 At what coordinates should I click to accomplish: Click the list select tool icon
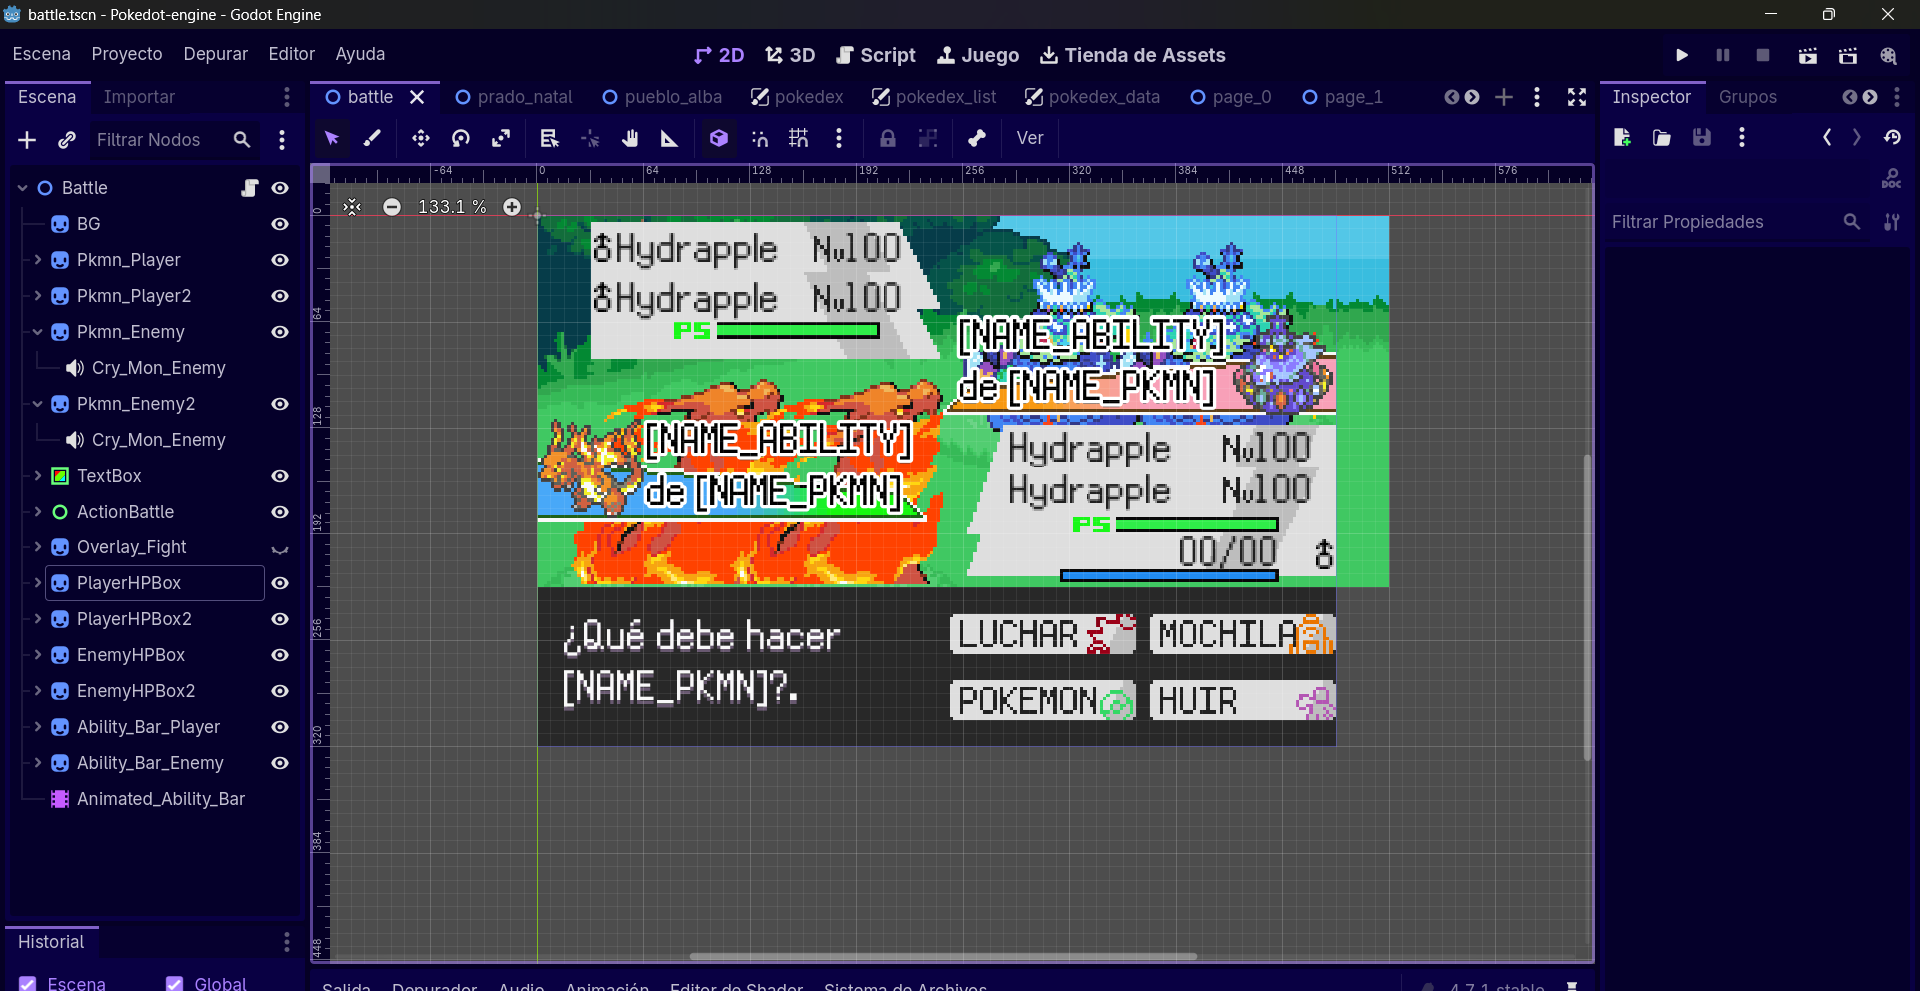pyautogui.click(x=549, y=138)
